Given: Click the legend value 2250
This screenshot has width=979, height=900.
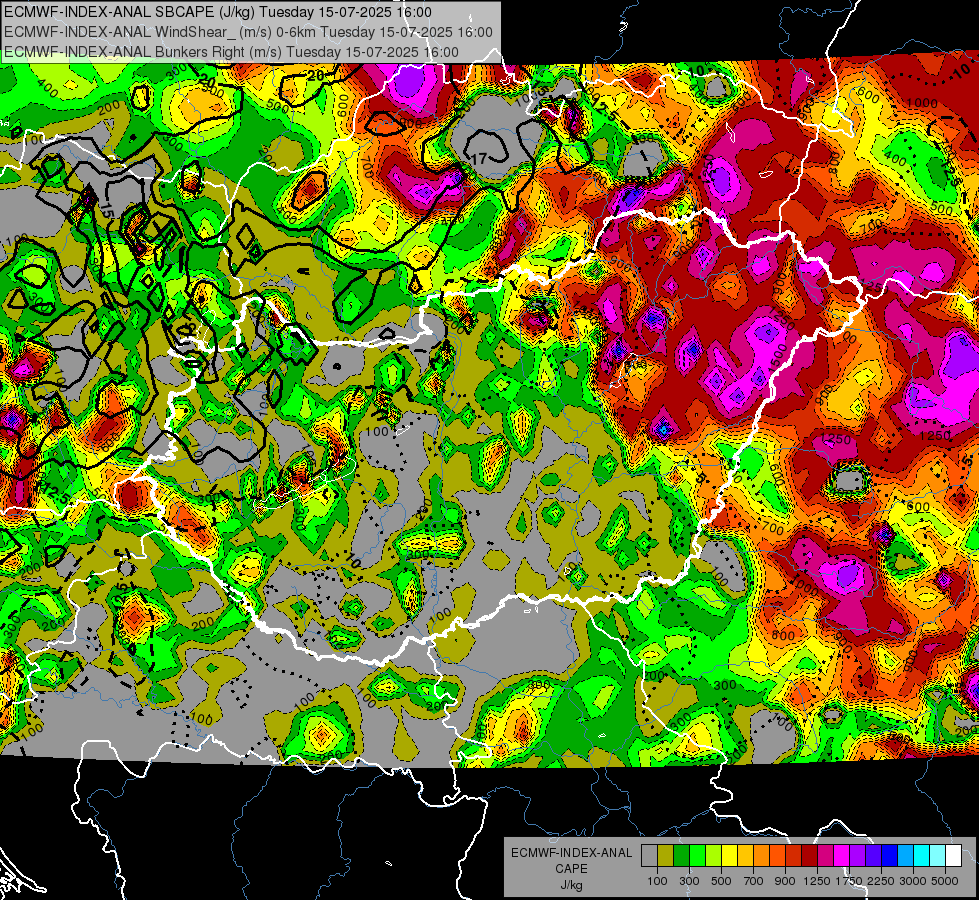Looking at the screenshot, I should coord(882,881).
